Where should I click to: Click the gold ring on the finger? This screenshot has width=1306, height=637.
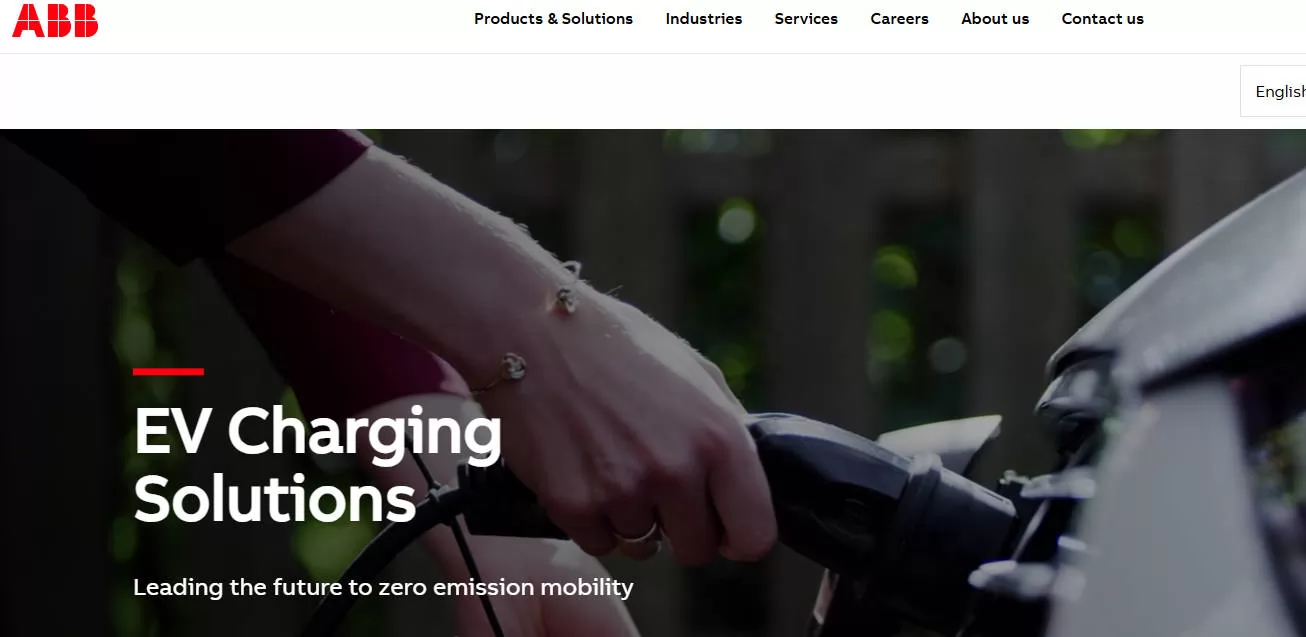coord(640,534)
